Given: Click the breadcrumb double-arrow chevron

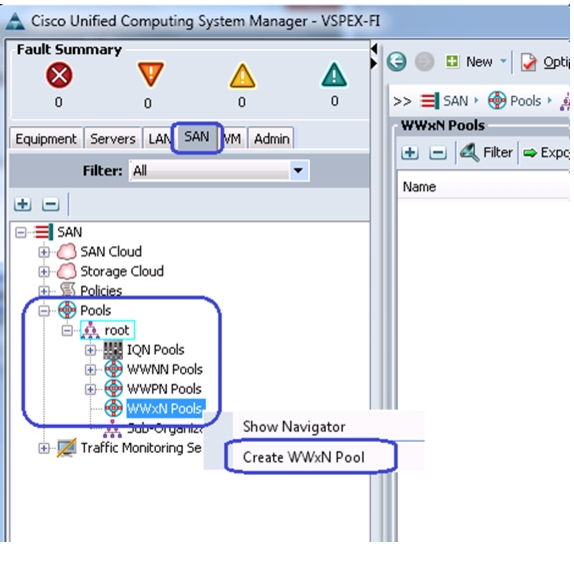Looking at the screenshot, I should [x=402, y=101].
